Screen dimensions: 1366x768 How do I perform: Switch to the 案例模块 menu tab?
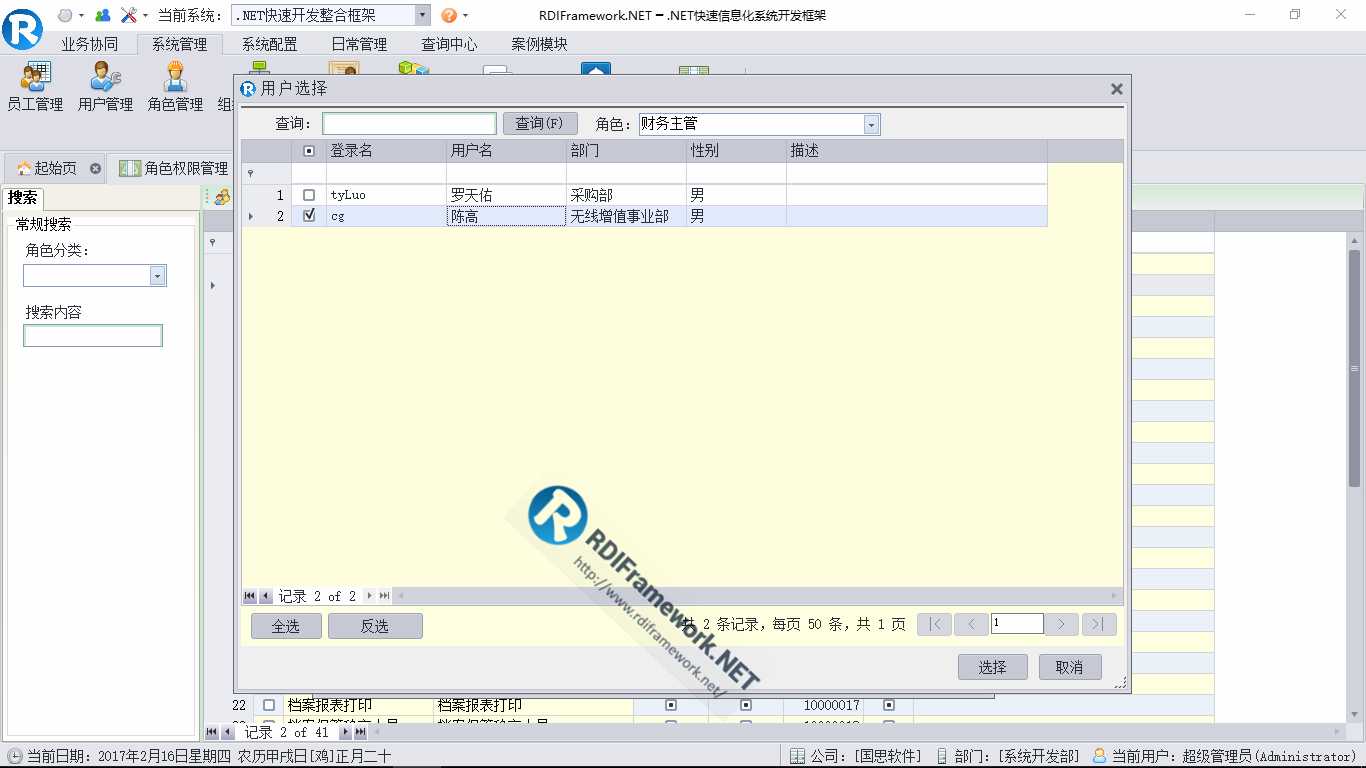click(x=539, y=44)
